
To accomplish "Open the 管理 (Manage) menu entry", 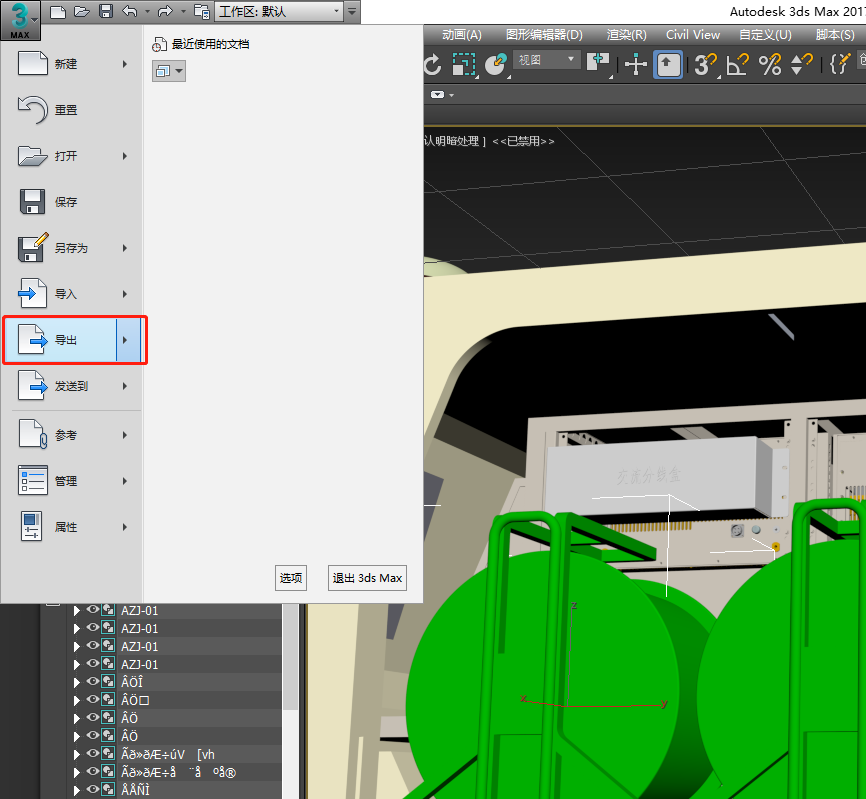I will pyautogui.click(x=72, y=481).
